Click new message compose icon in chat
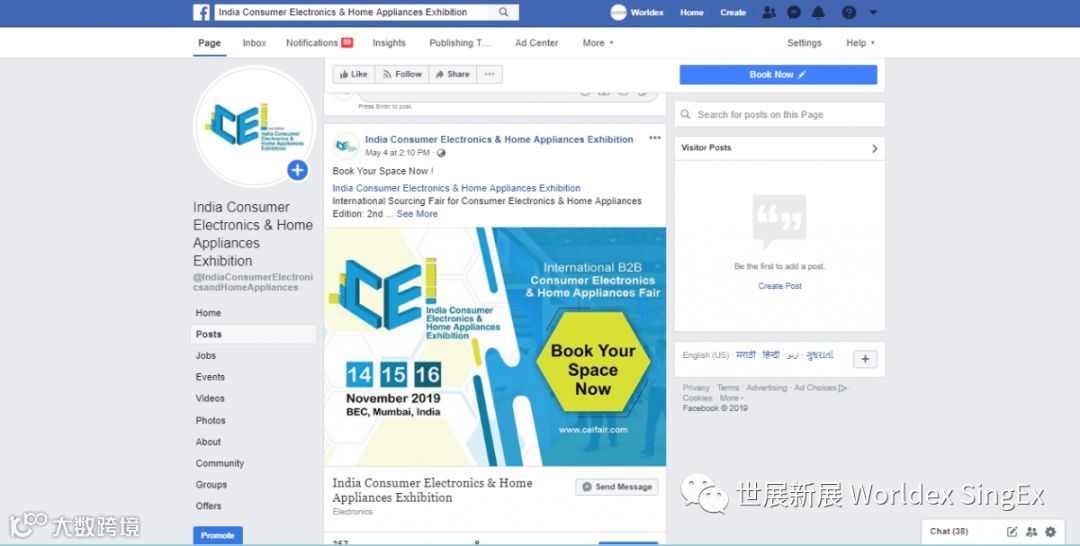Screen dimensions: 1080x546 pos(1012,532)
